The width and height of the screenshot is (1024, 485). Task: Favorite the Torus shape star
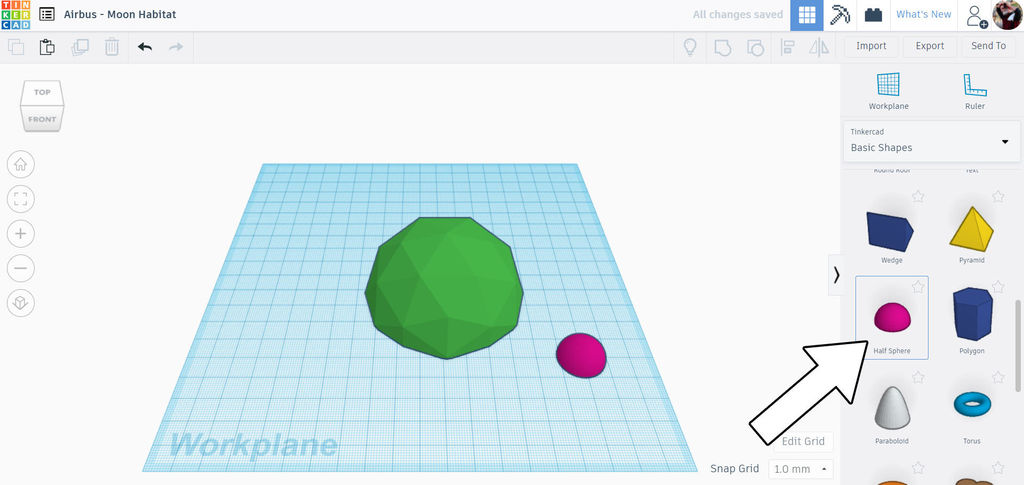click(x=998, y=377)
